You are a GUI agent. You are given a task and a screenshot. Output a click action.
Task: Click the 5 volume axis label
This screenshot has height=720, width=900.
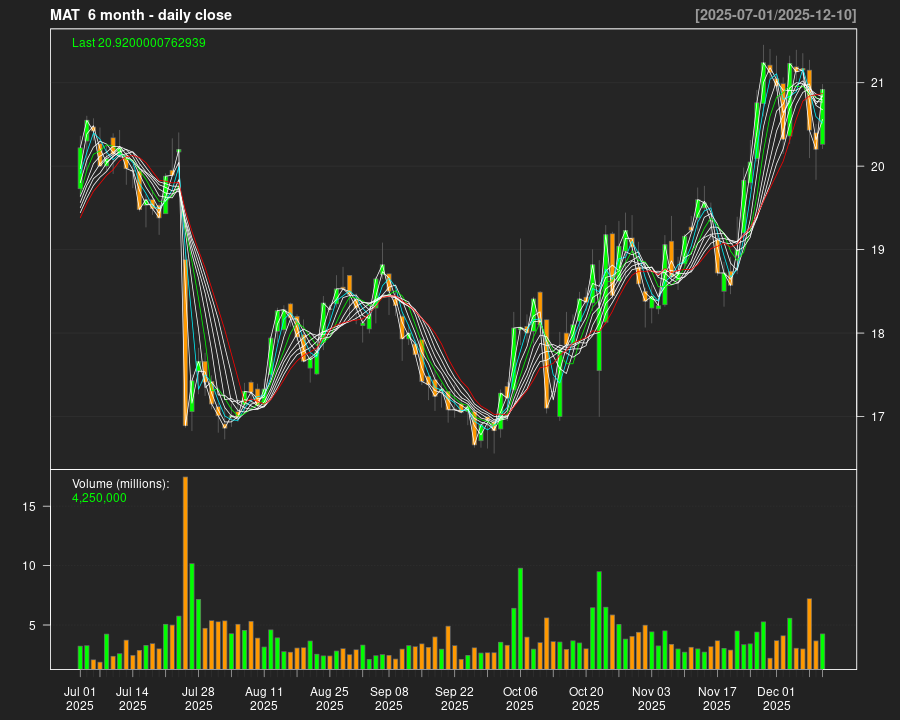(32, 626)
